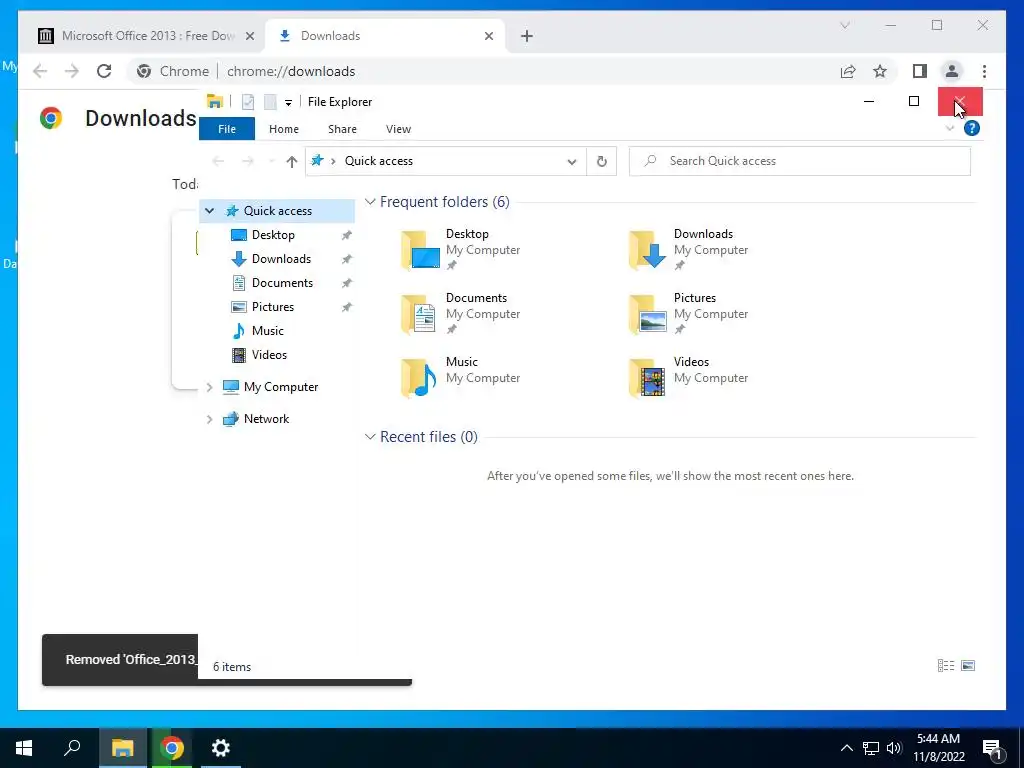Open the File ribbon tab
This screenshot has height=768, width=1024.
tap(227, 129)
